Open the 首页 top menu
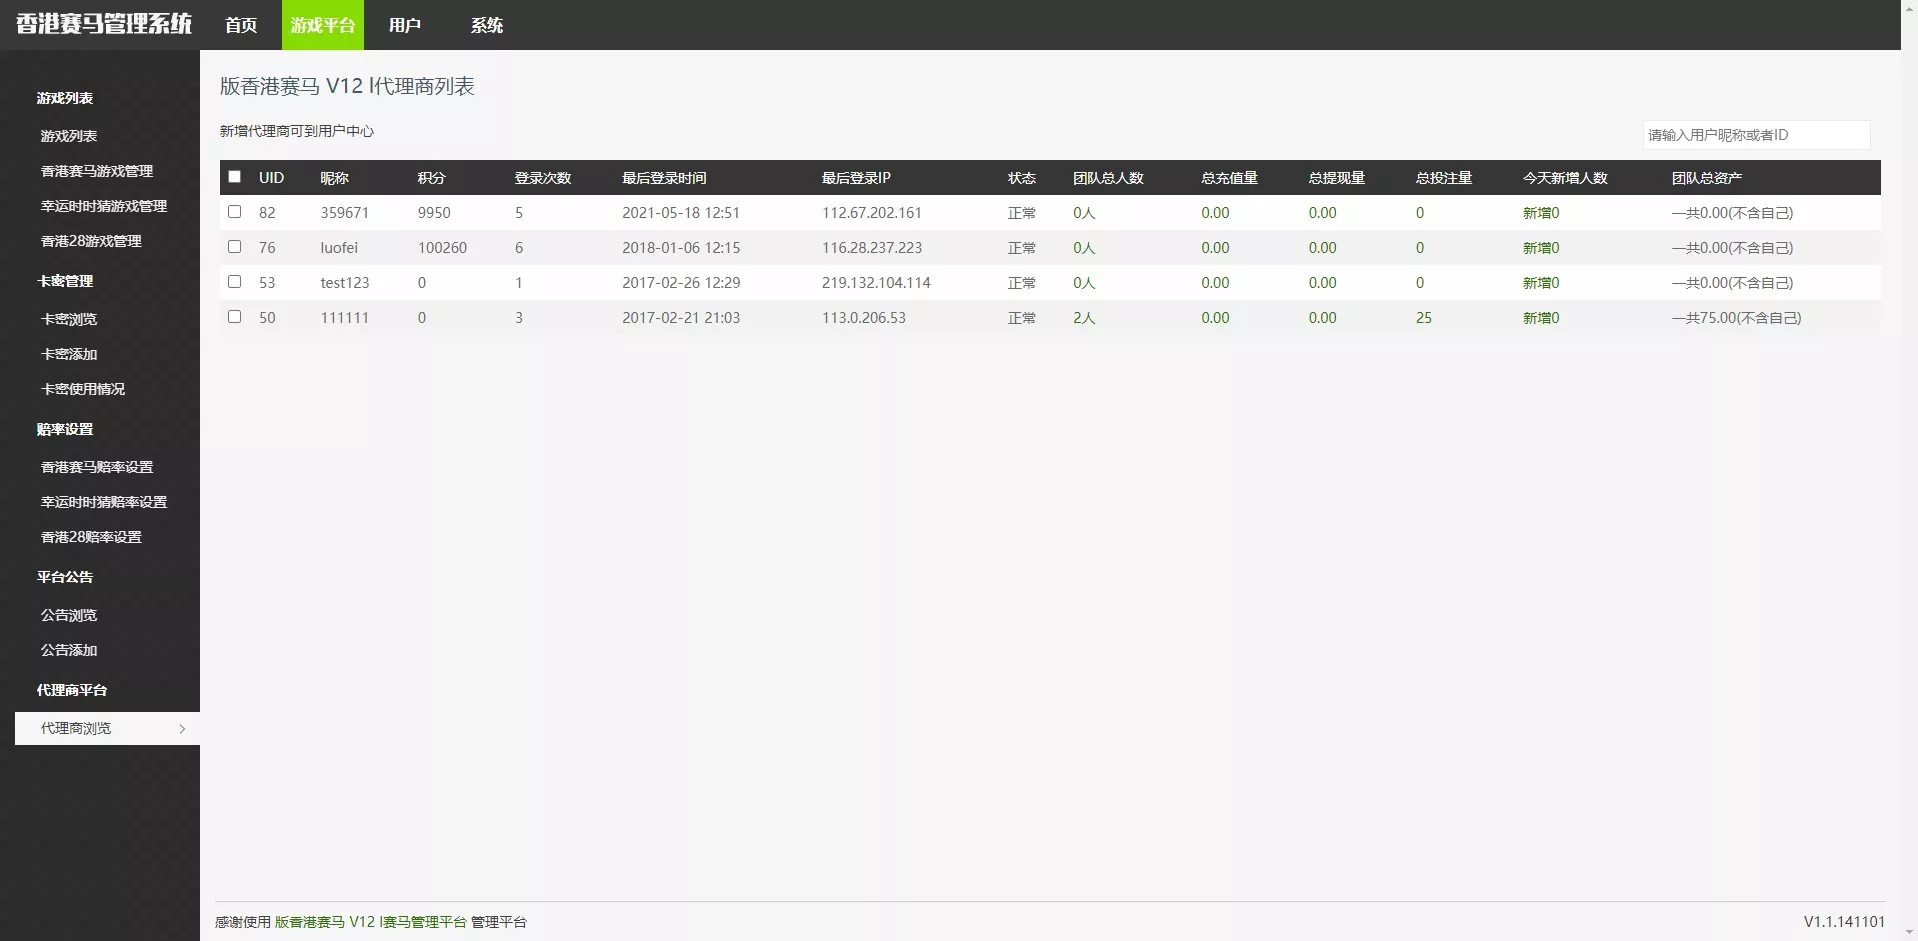Screen dimensions: 1918x941 point(241,25)
